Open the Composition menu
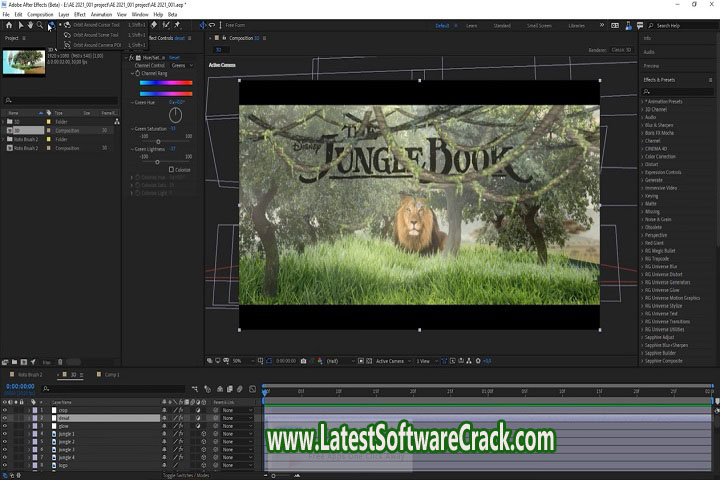The height and width of the screenshot is (480, 720). coord(40,15)
